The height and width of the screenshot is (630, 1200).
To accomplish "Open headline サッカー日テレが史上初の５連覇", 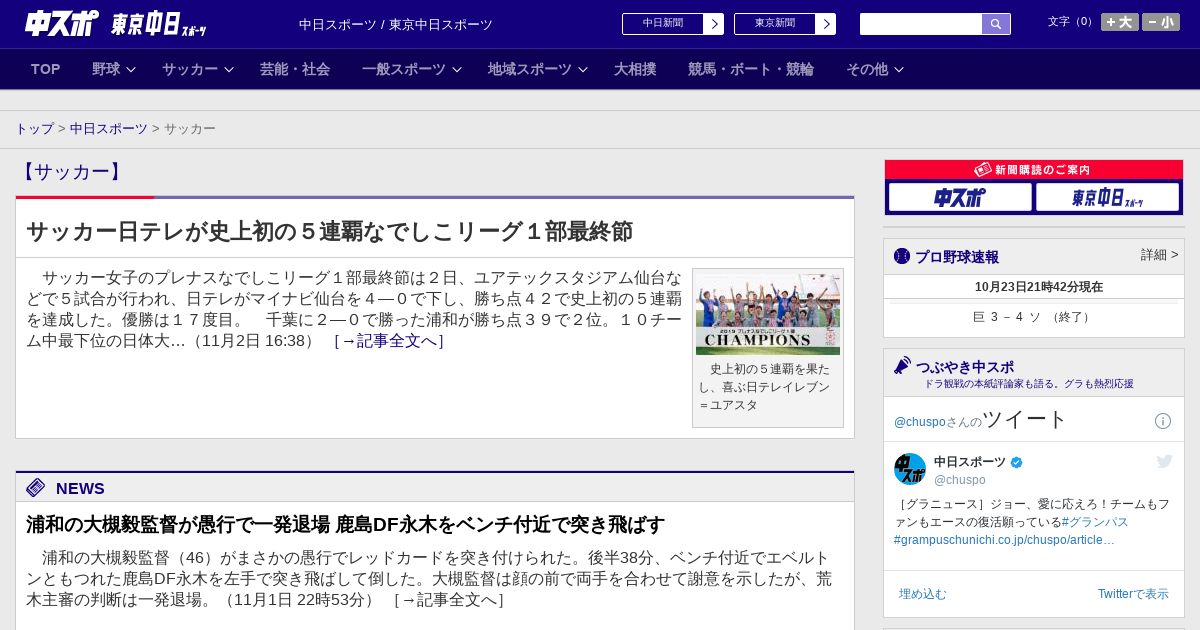I will pos(329,231).
